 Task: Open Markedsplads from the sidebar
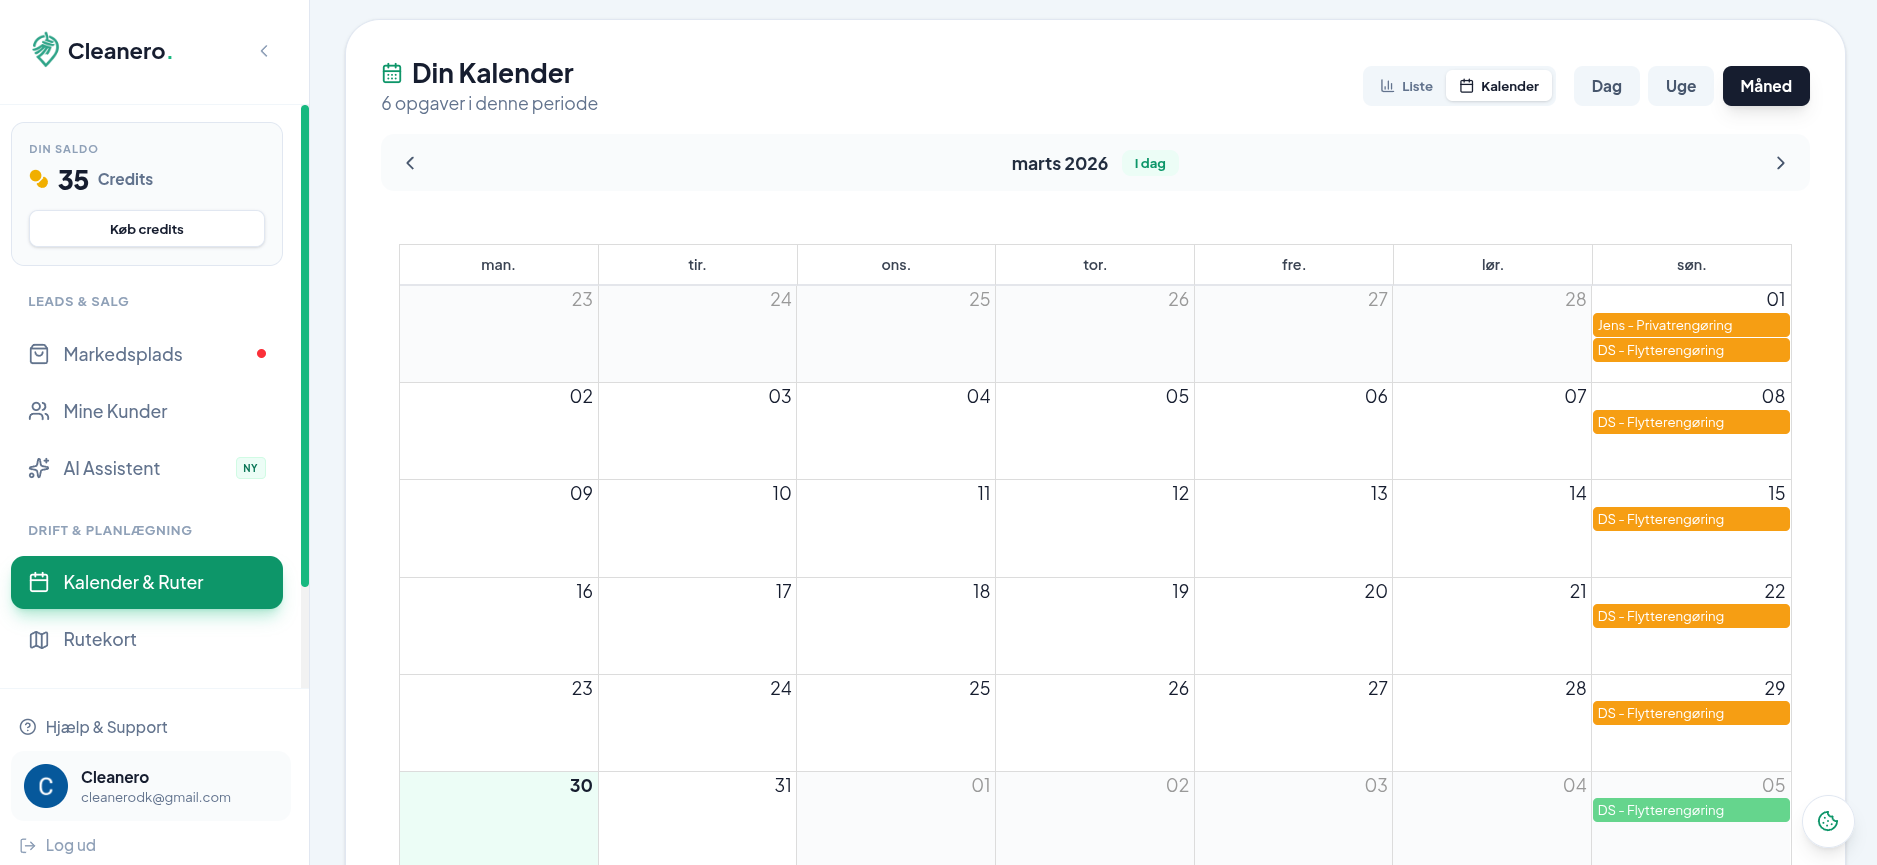point(123,354)
